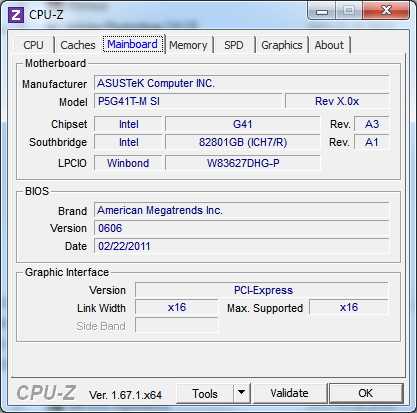The height and width of the screenshot is (413, 417).
Task: Select the Model value P5G41T-M SI
Action: (188, 101)
